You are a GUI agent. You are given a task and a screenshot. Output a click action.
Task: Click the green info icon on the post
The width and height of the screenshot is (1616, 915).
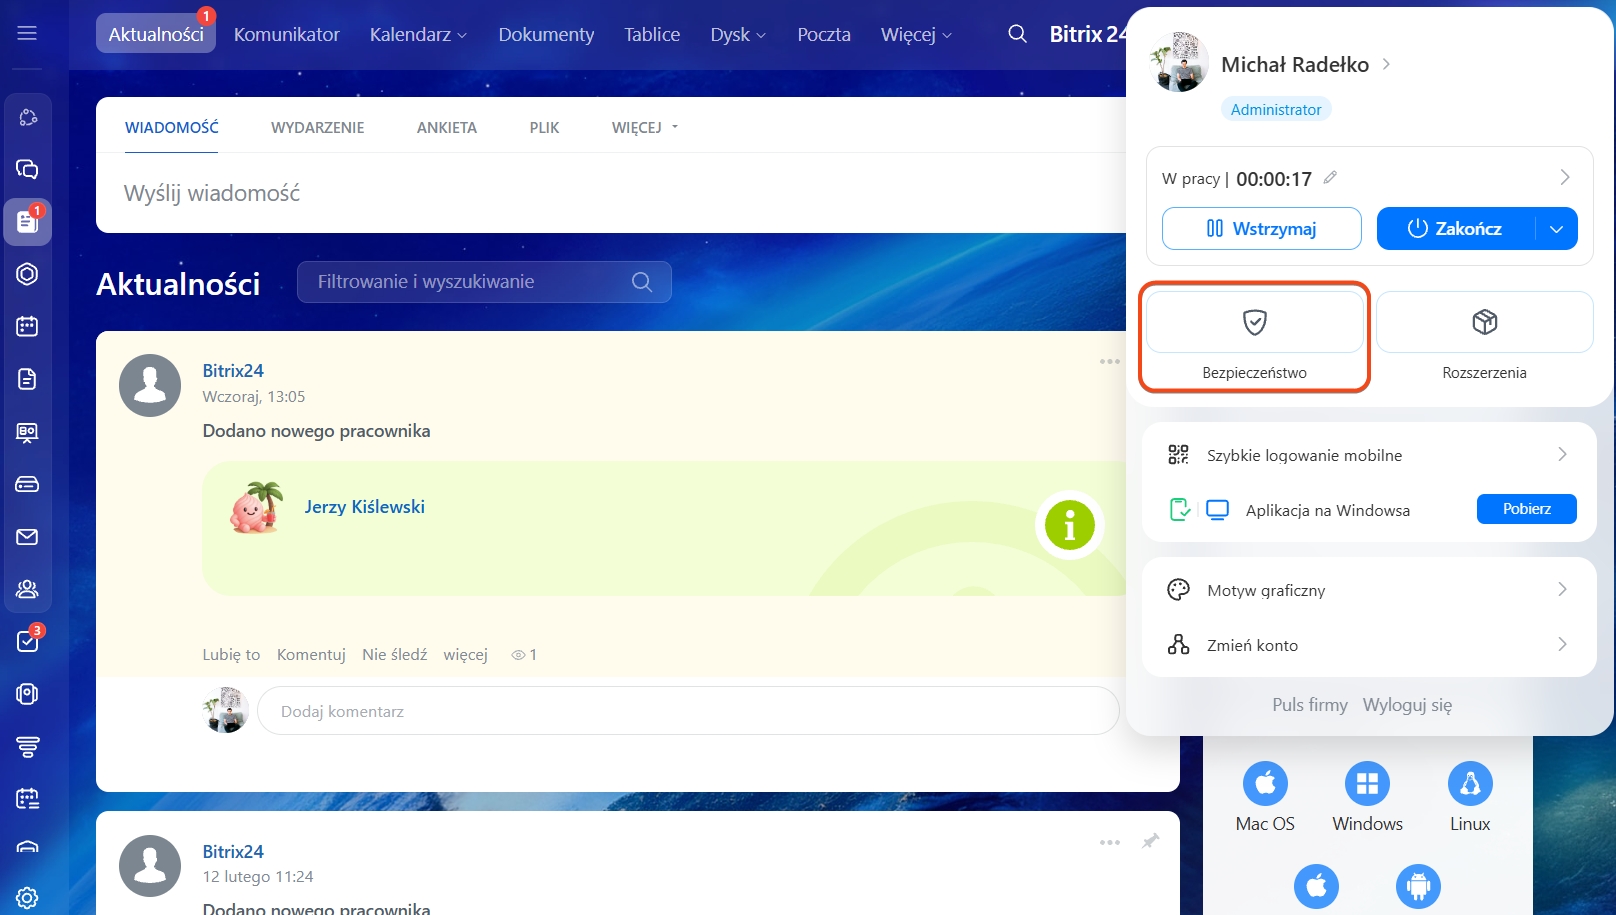coord(1069,524)
